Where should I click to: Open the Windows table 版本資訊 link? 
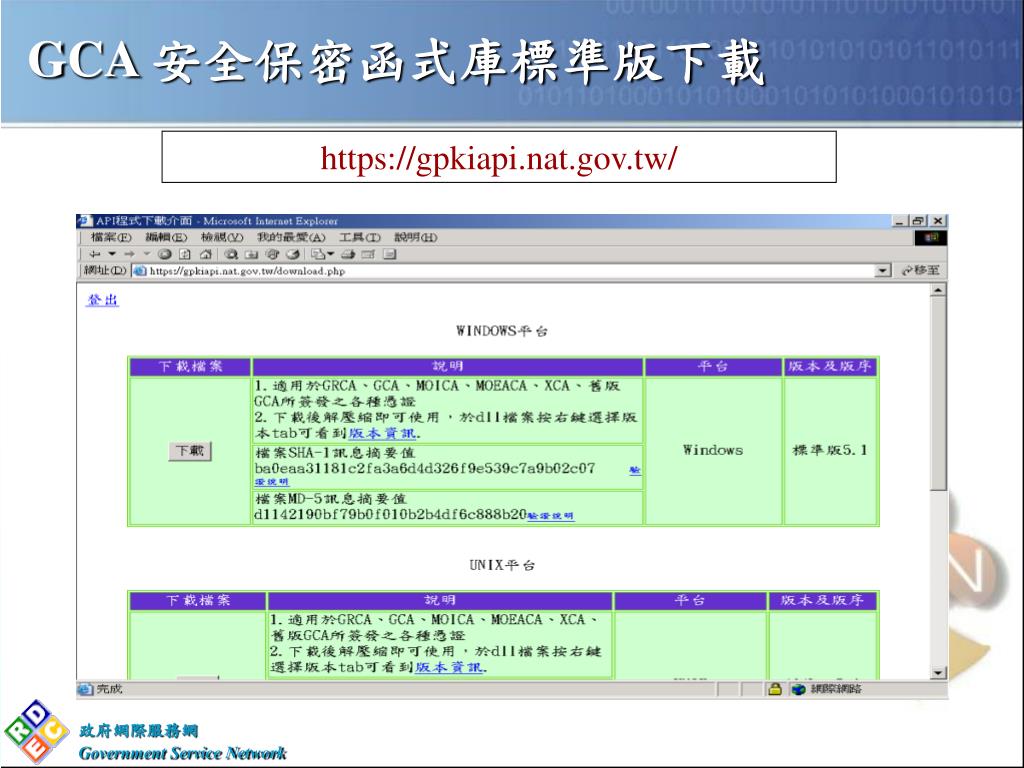pyautogui.click(x=382, y=434)
